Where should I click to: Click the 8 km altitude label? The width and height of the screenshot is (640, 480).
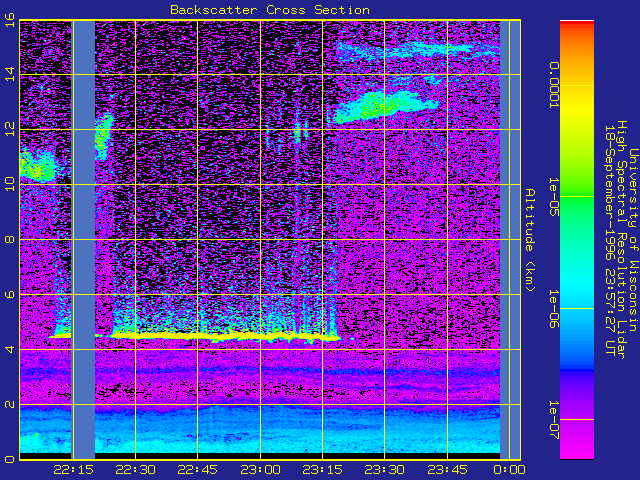[10, 239]
